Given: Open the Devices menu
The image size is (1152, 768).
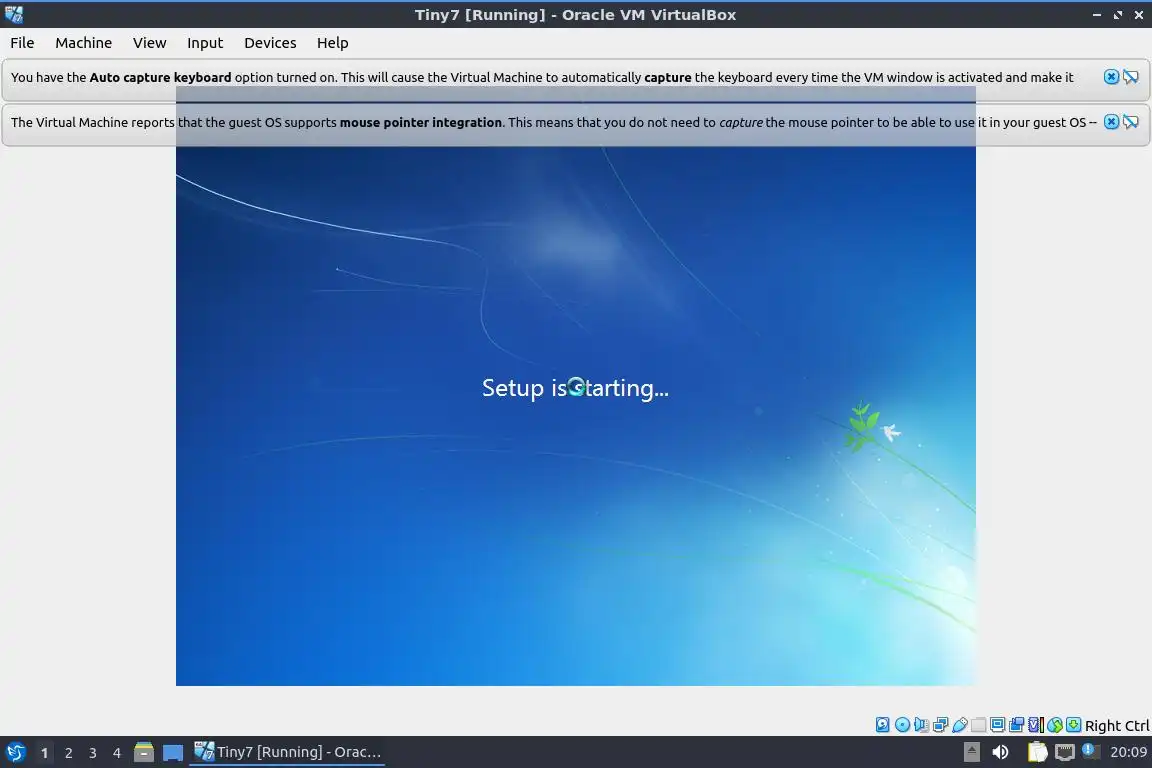Looking at the screenshot, I should [x=270, y=43].
